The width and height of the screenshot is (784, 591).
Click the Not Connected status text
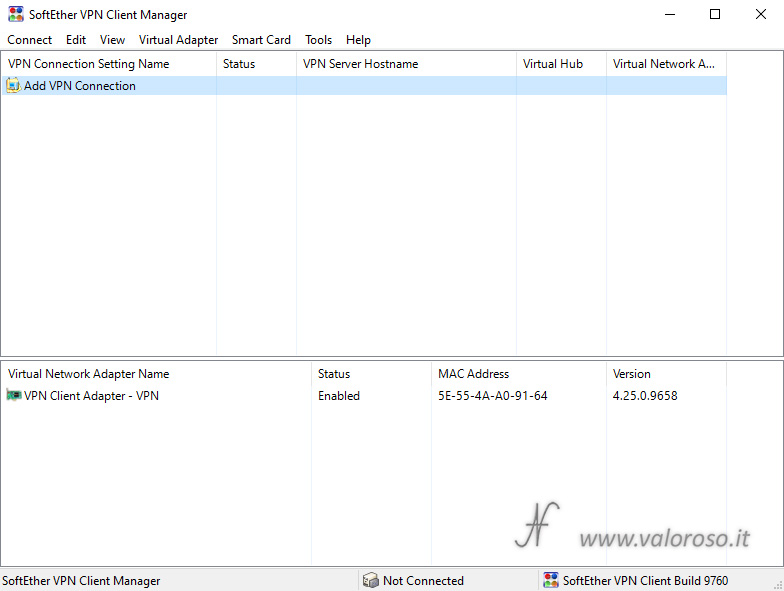point(423,580)
